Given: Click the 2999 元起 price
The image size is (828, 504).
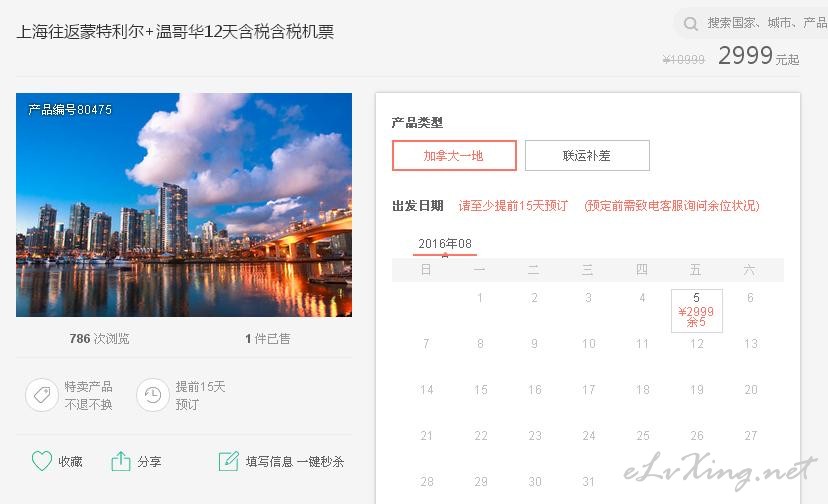Looking at the screenshot, I should pos(758,55).
